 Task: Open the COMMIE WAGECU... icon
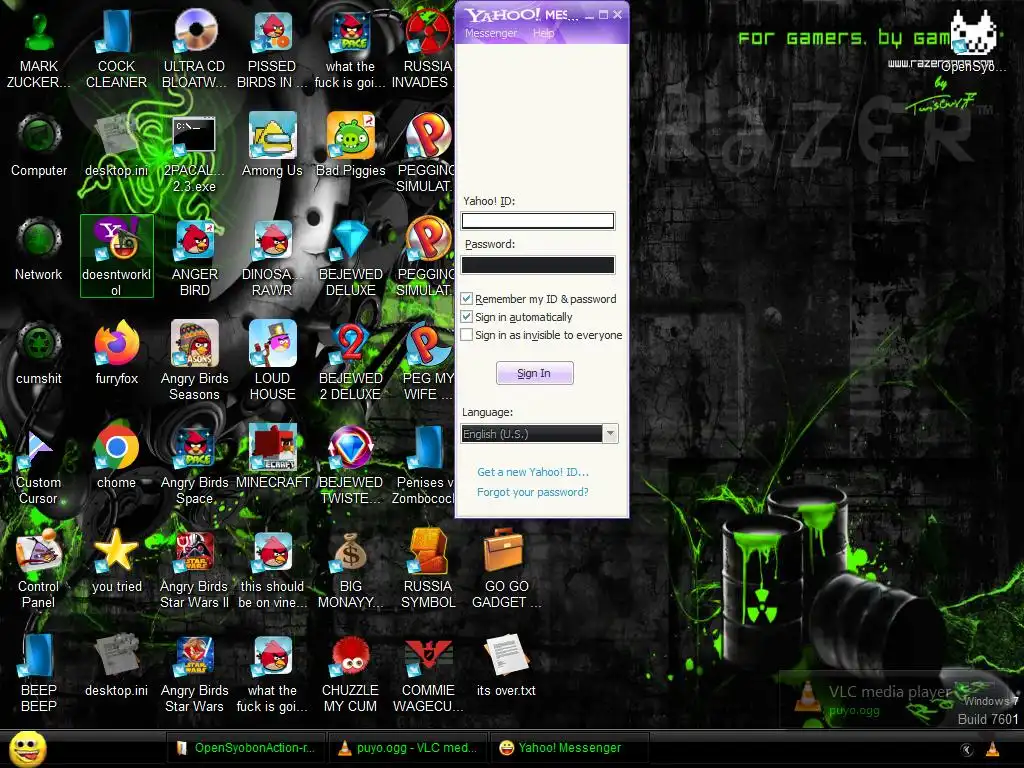[428, 656]
